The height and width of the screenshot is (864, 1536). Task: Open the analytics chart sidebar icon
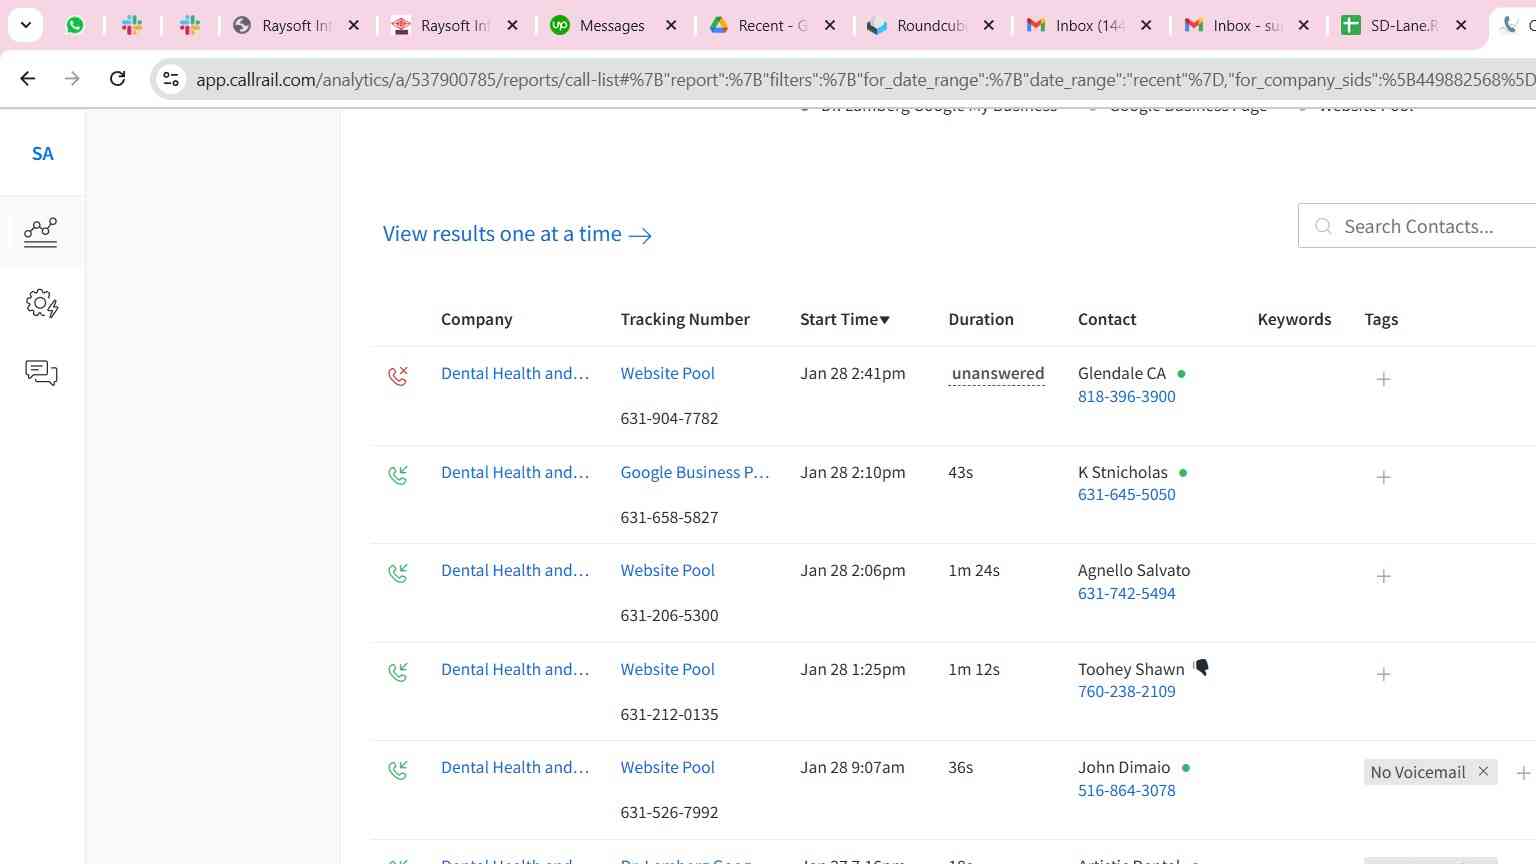(41, 232)
